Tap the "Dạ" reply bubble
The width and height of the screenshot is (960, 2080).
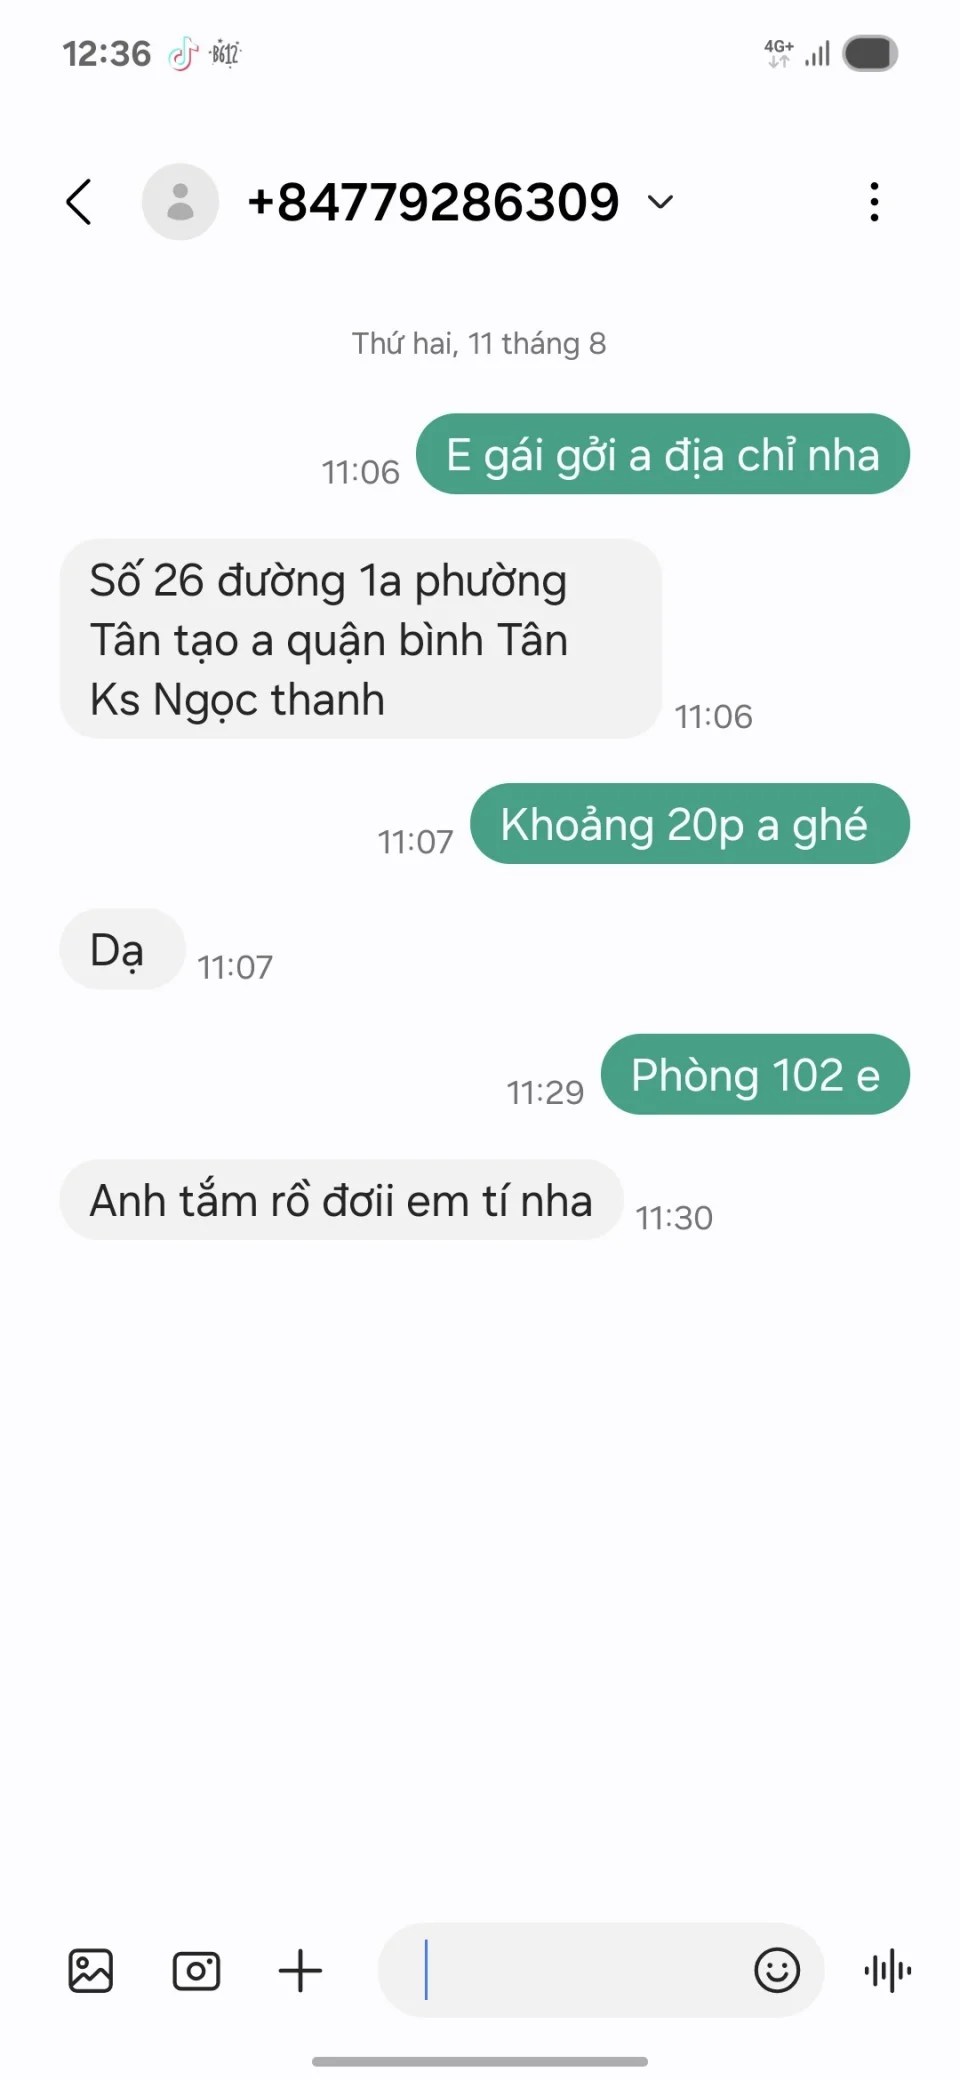coord(122,949)
